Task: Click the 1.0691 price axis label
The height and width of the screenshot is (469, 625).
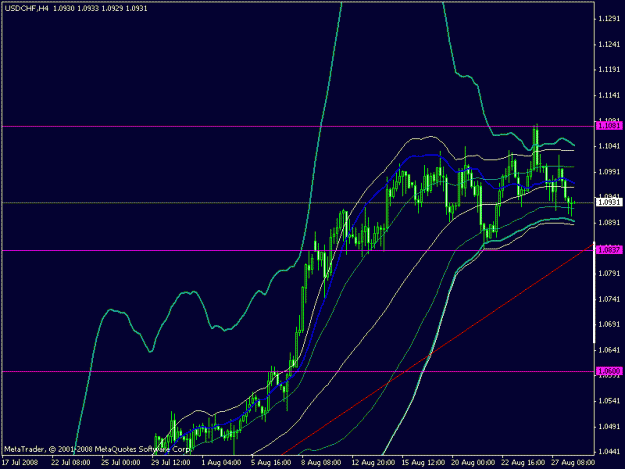Action: (609, 324)
